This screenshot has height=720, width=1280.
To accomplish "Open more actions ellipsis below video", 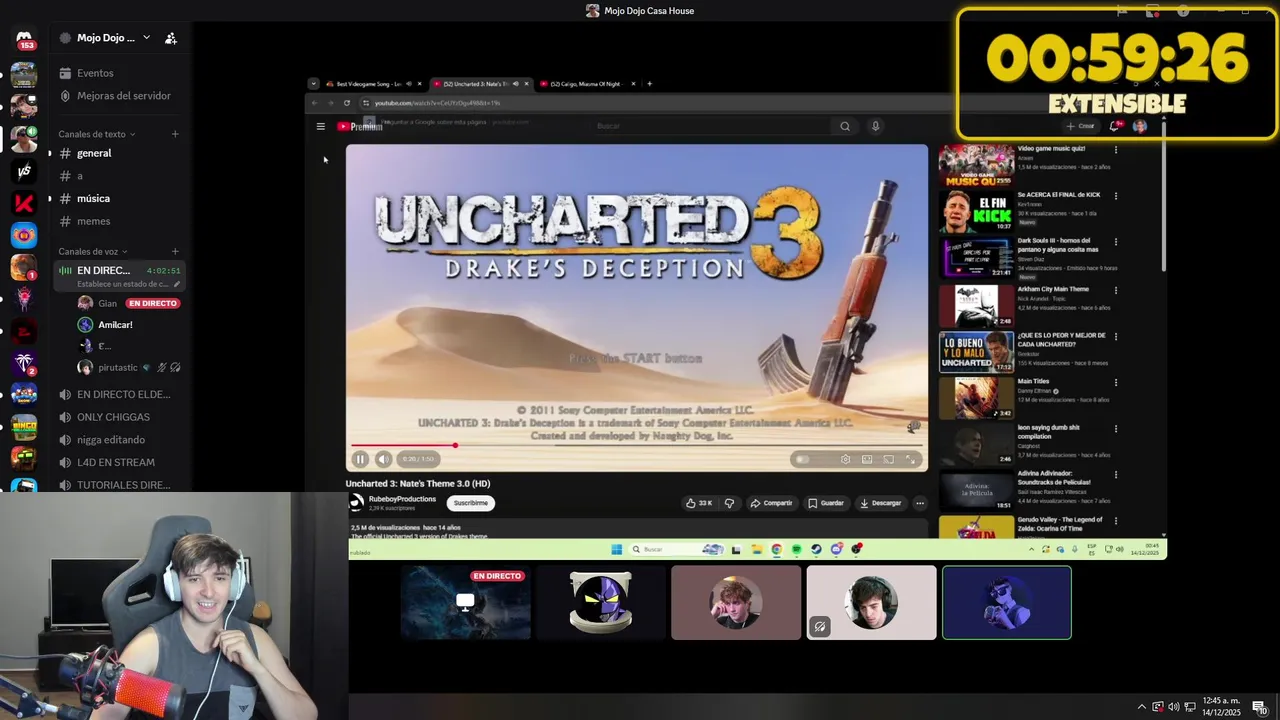I will click(x=920, y=503).
